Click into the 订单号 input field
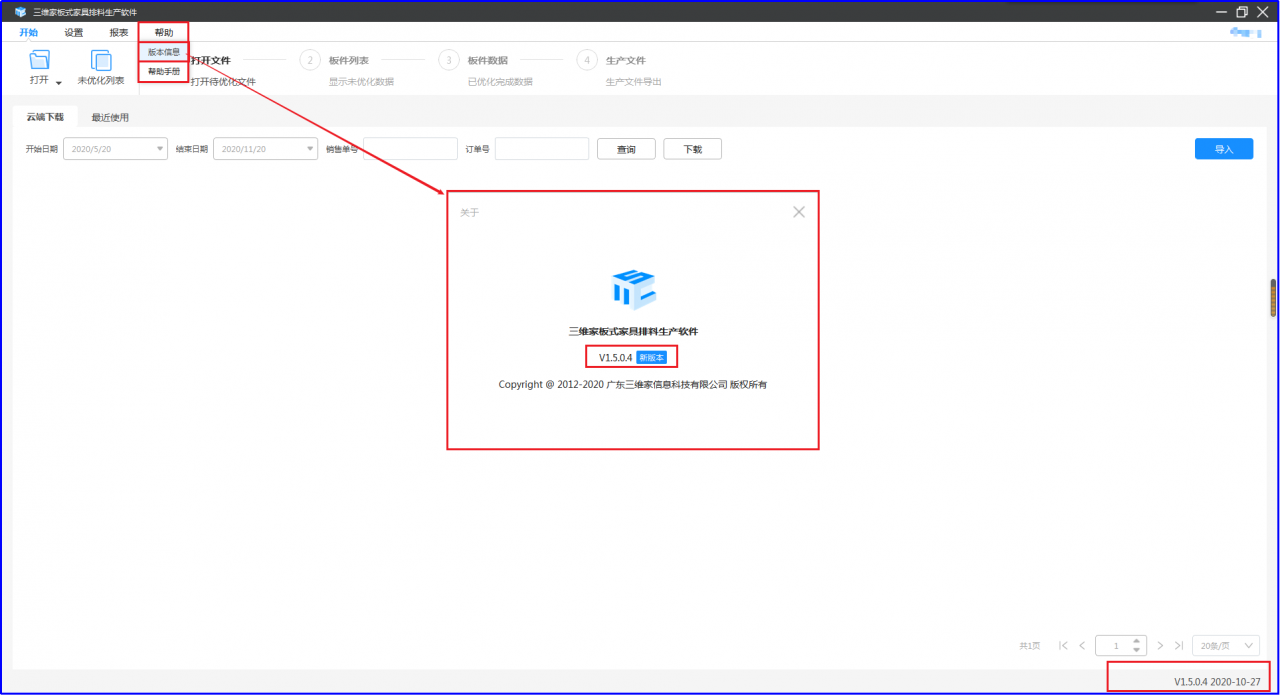This screenshot has height=696, width=1280. pos(542,149)
